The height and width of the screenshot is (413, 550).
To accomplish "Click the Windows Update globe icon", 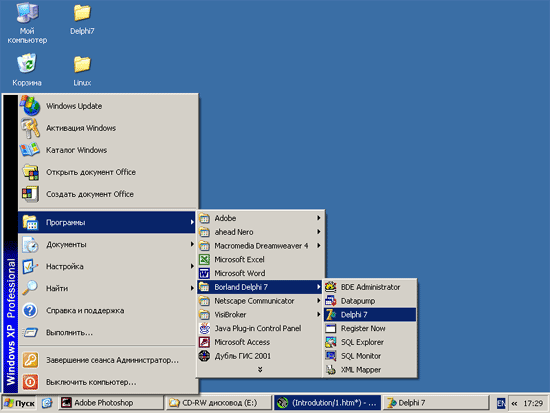I will click(x=31, y=106).
